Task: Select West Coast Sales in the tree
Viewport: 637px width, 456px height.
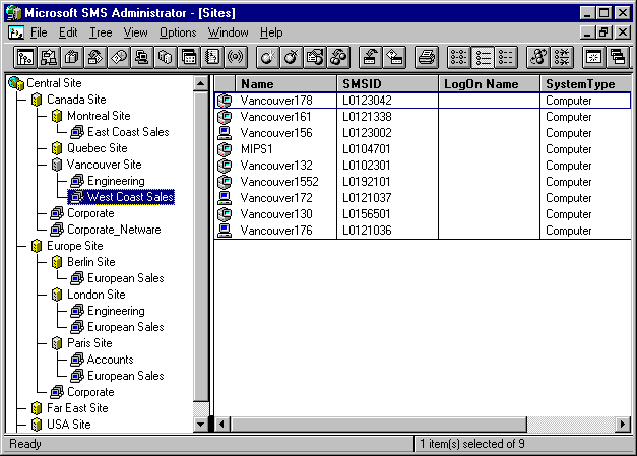Action: pyautogui.click(x=130, y=197)
